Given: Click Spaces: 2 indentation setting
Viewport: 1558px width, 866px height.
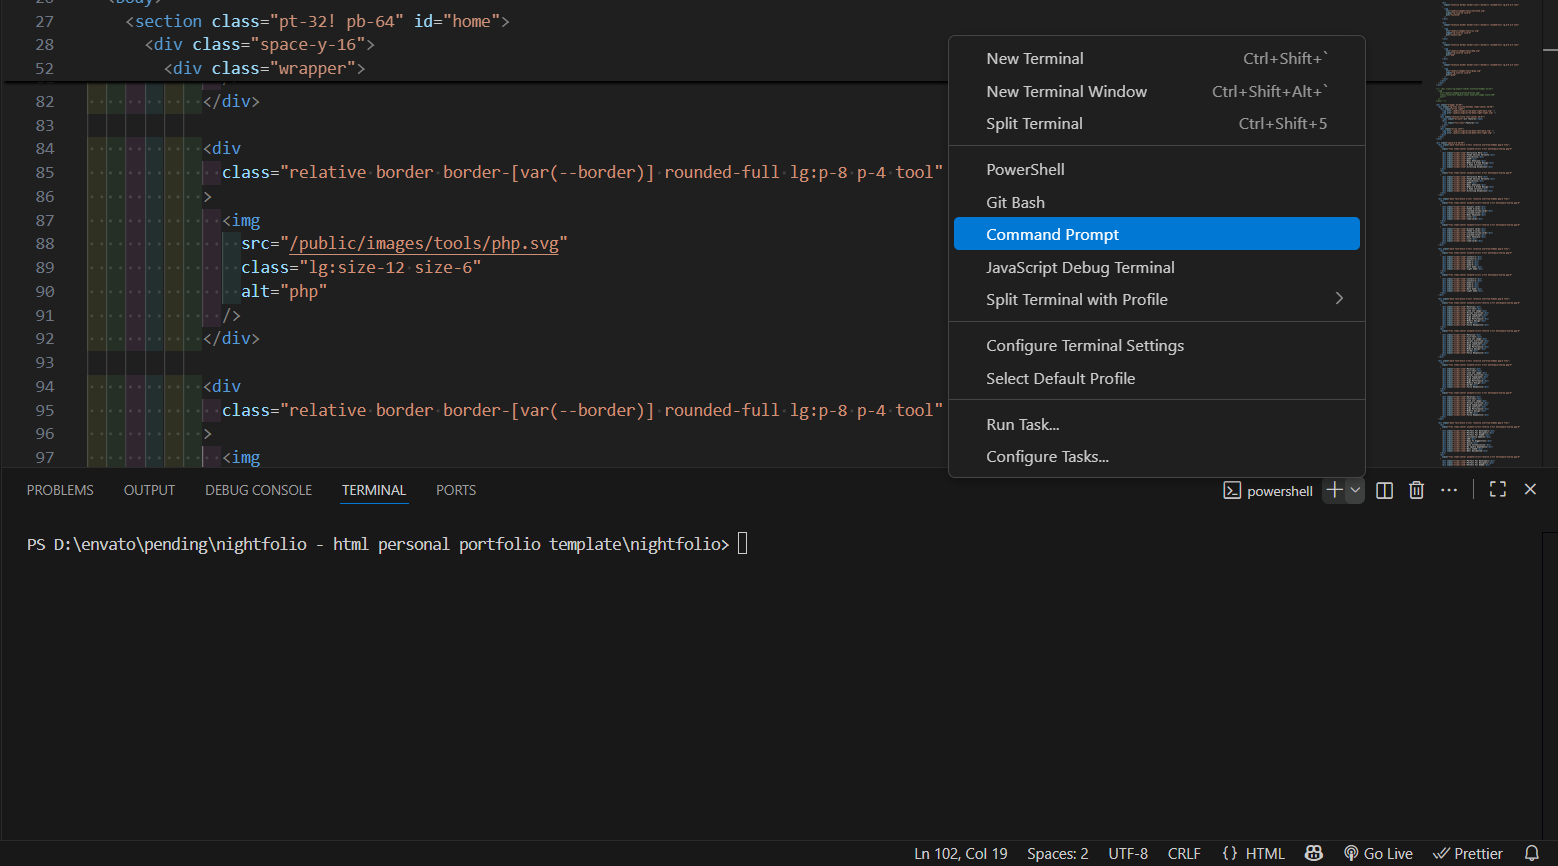Looking at the screenshot, I should pos(1057,853).
